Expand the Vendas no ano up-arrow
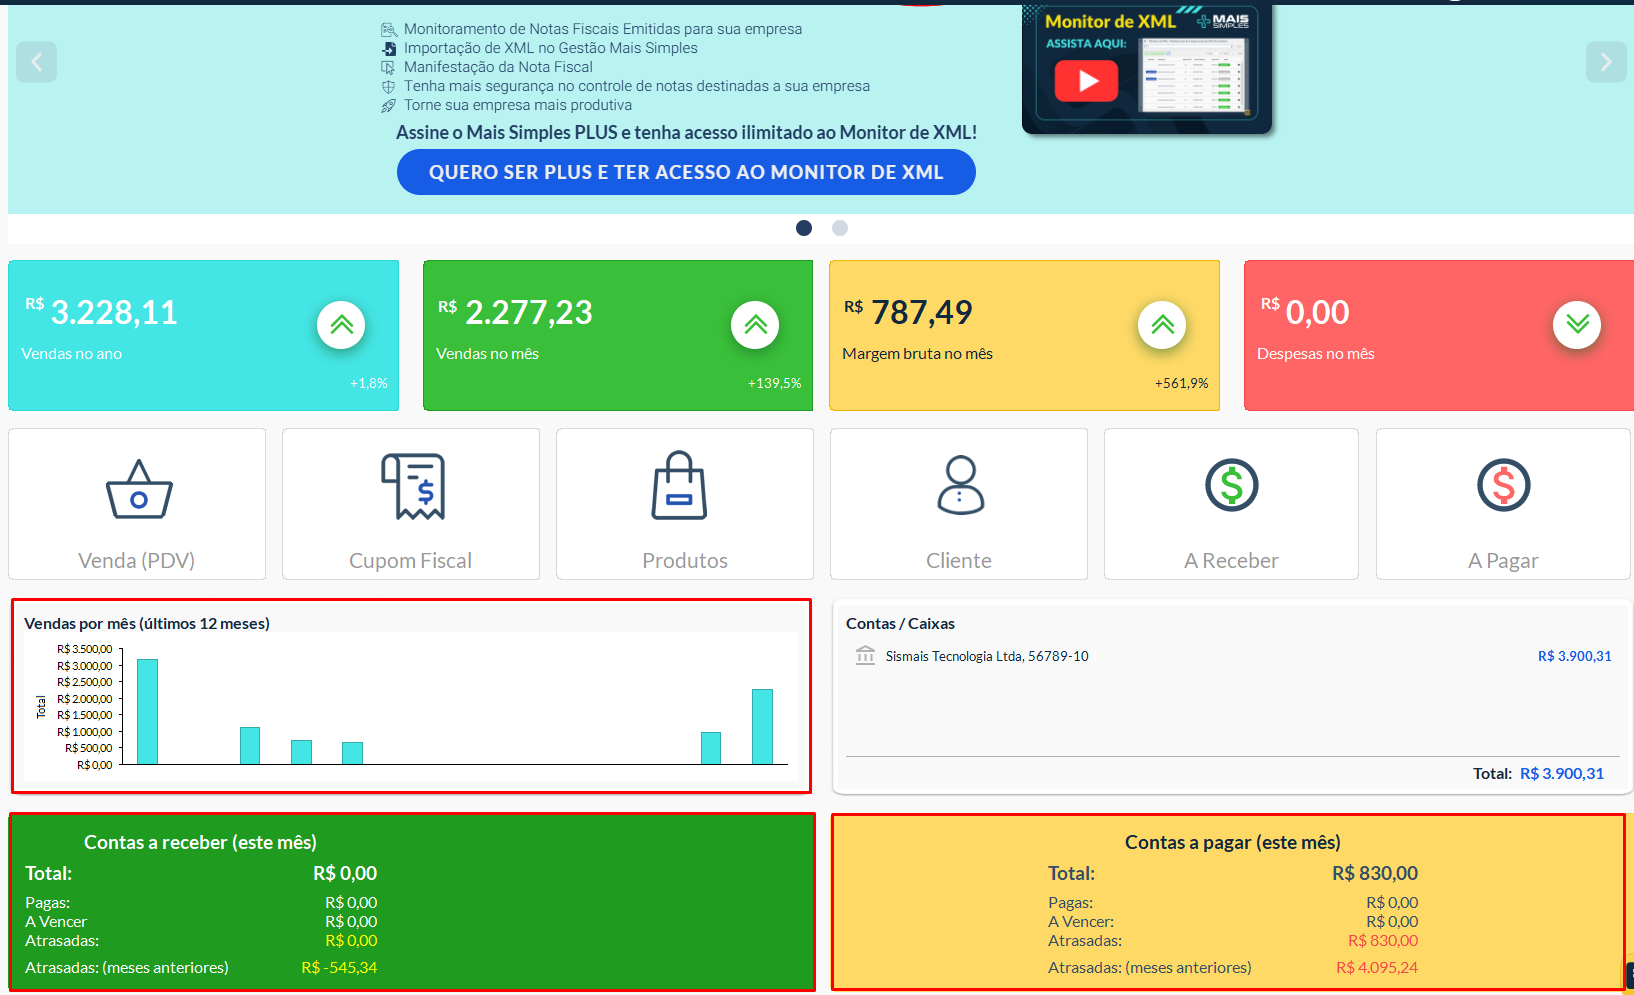Image resolution: width=1634 pixels, height=995 pixels. tap(341, 325)
